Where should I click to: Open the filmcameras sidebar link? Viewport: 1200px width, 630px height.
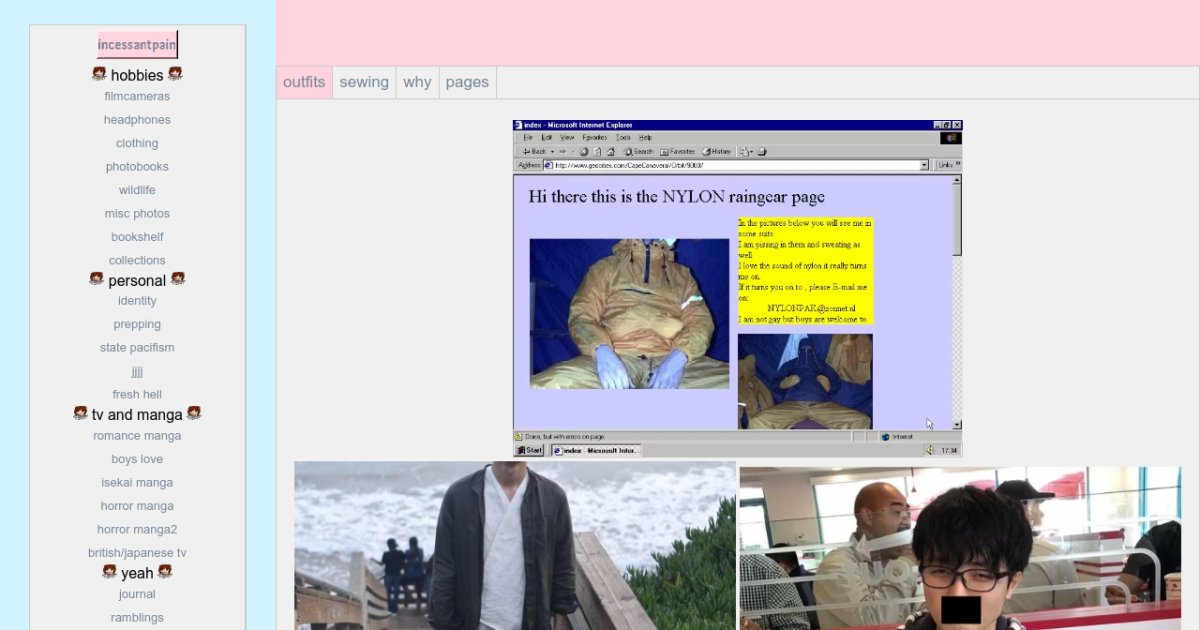137,97
